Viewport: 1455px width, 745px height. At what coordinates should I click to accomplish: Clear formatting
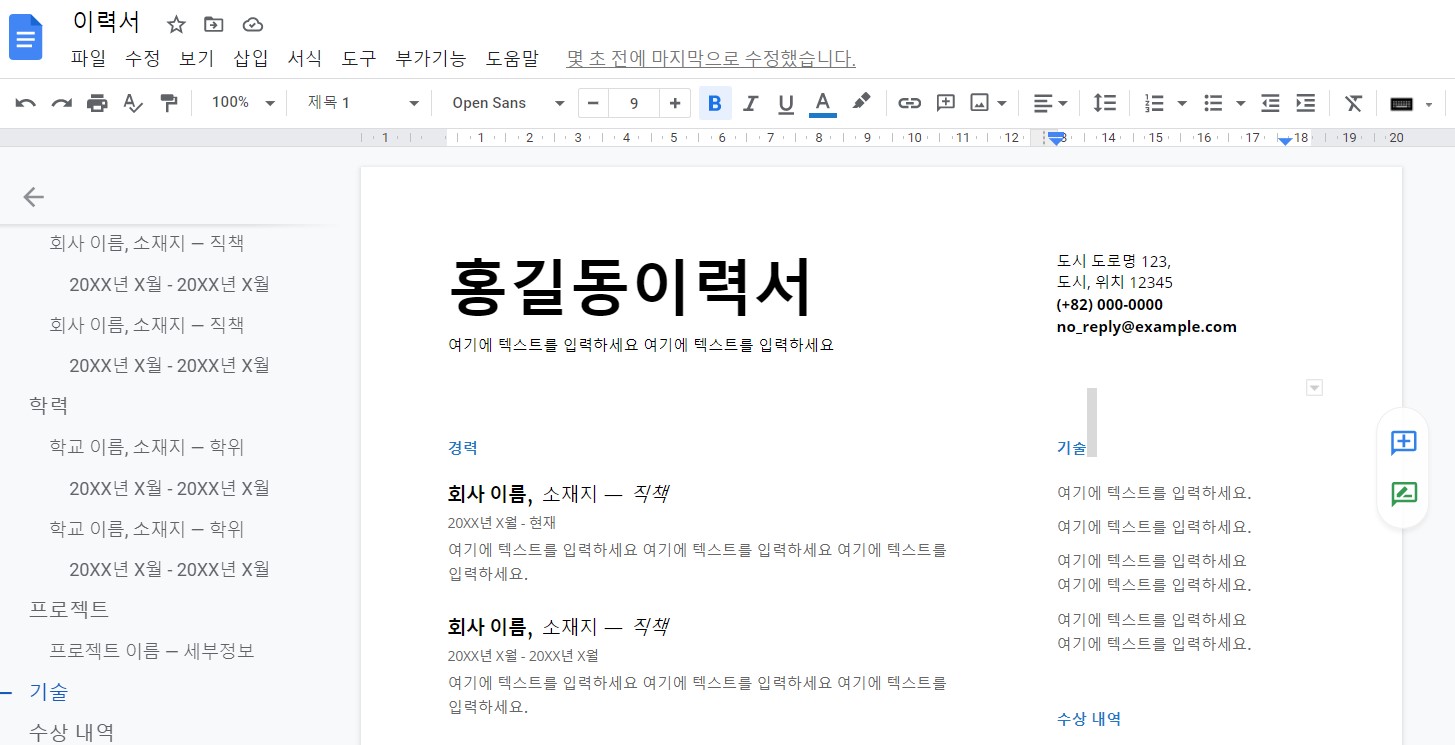click(x=1353, y=103)
